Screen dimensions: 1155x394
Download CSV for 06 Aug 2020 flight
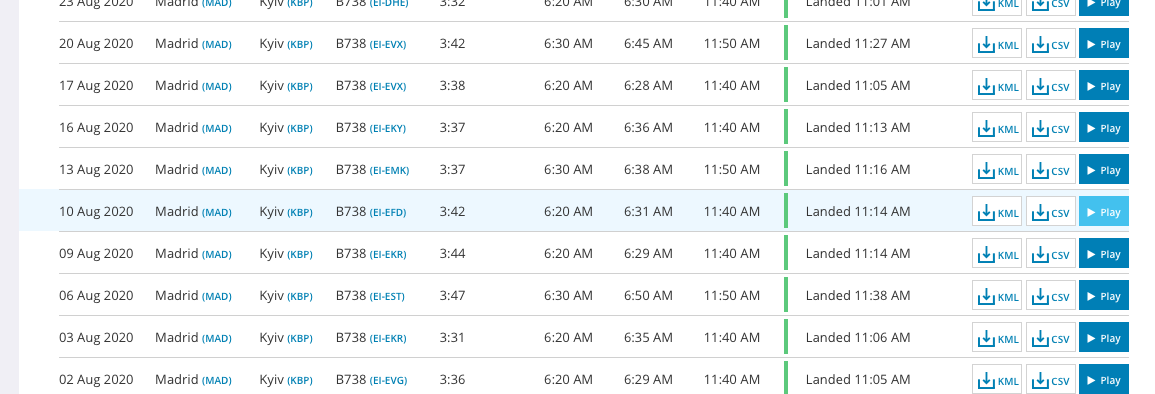click(1050, 295)
